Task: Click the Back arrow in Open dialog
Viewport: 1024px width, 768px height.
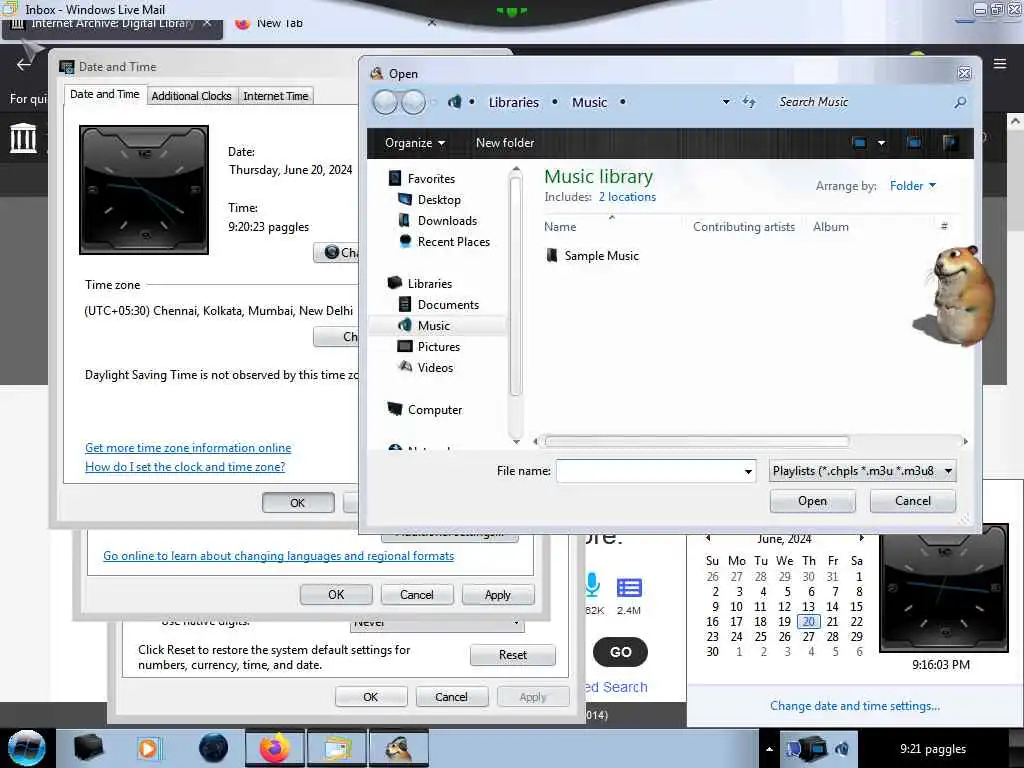Action: tap(385, 103)
